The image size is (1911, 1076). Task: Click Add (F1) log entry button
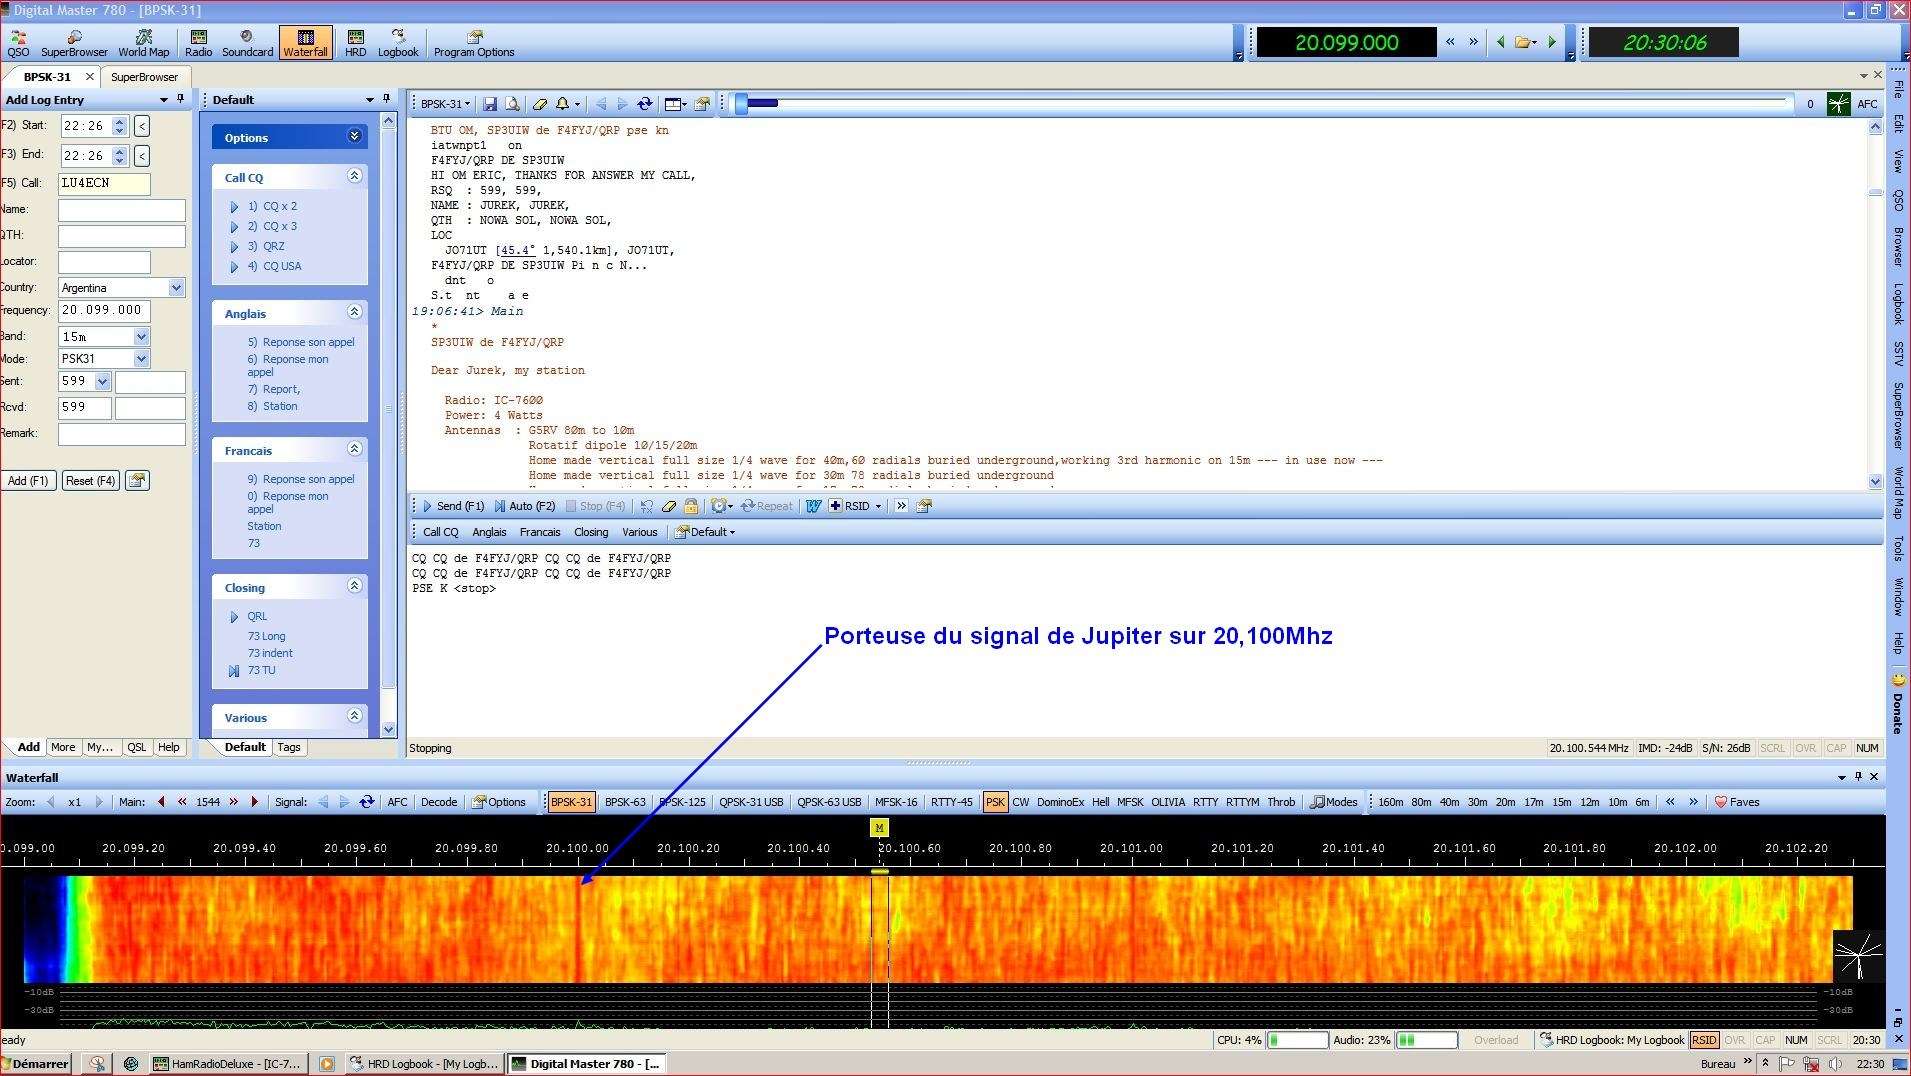[28, 481]
